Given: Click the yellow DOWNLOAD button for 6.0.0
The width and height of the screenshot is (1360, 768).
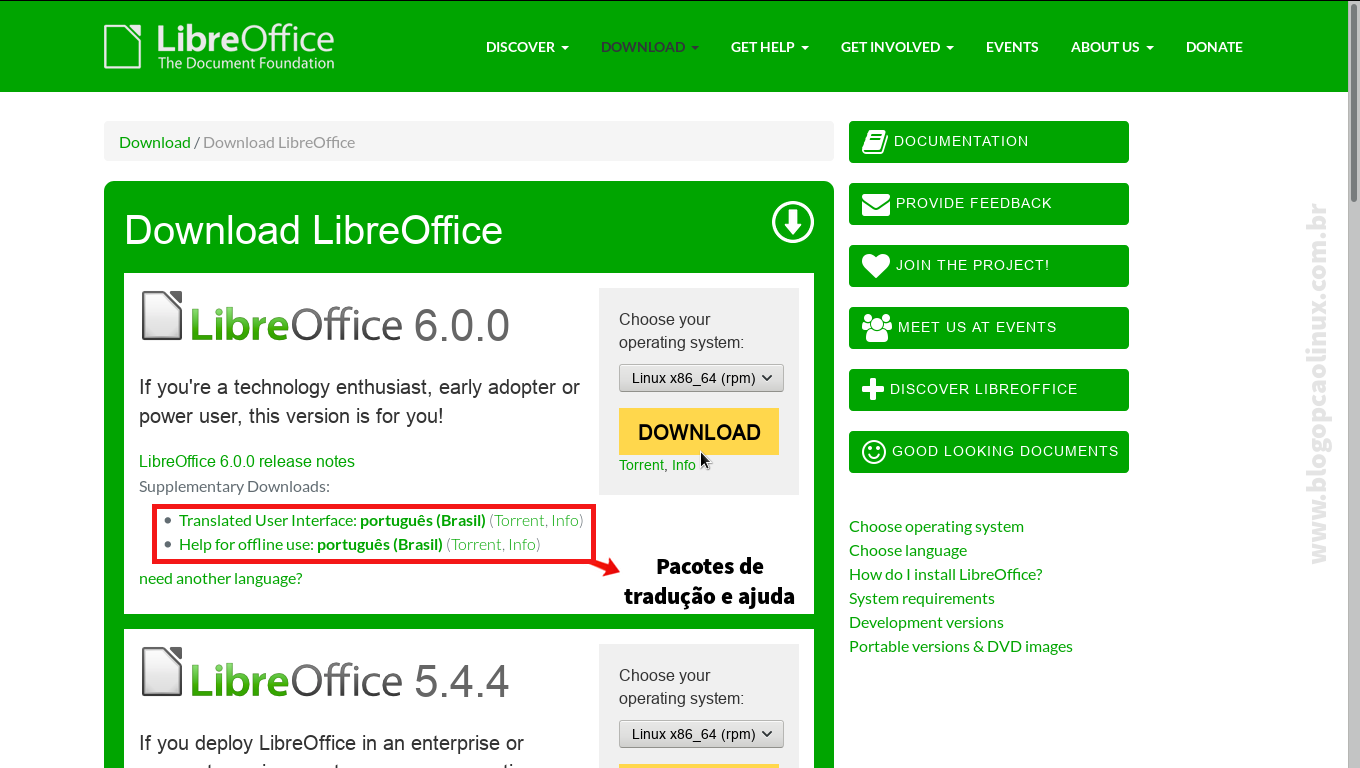Looking at the screenshot, I should click(x=699, y=432).
